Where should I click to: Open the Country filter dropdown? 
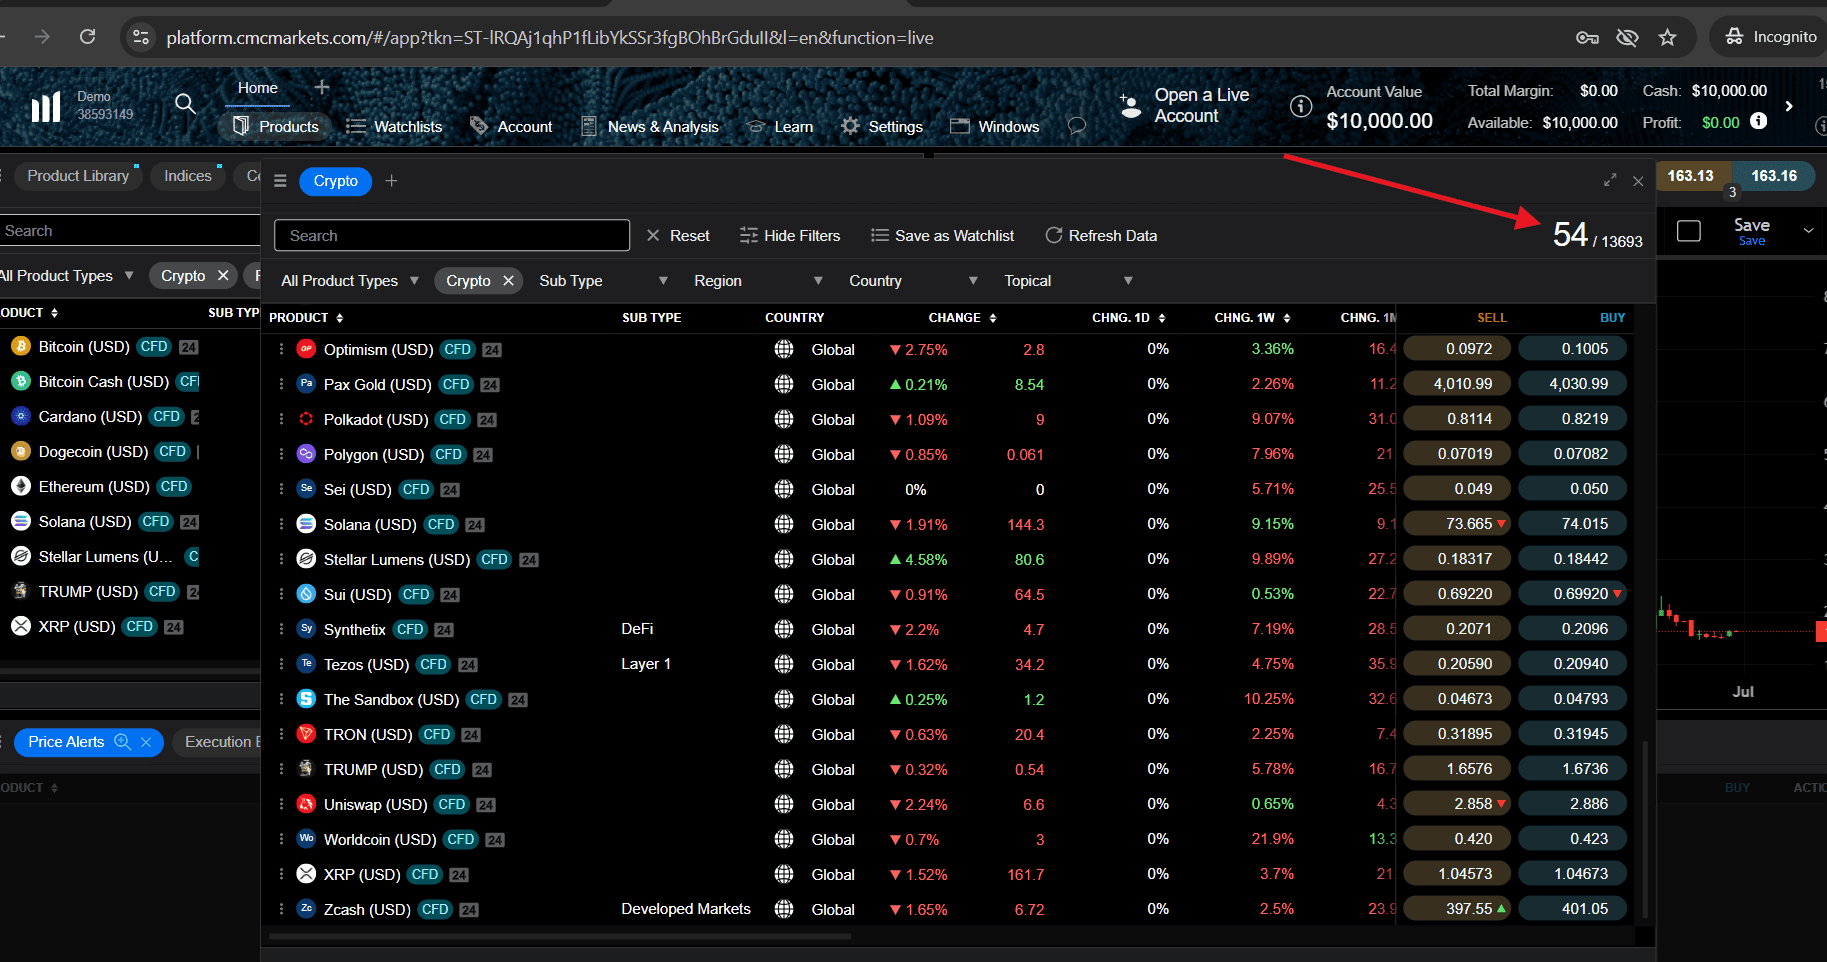click(913, 281)
